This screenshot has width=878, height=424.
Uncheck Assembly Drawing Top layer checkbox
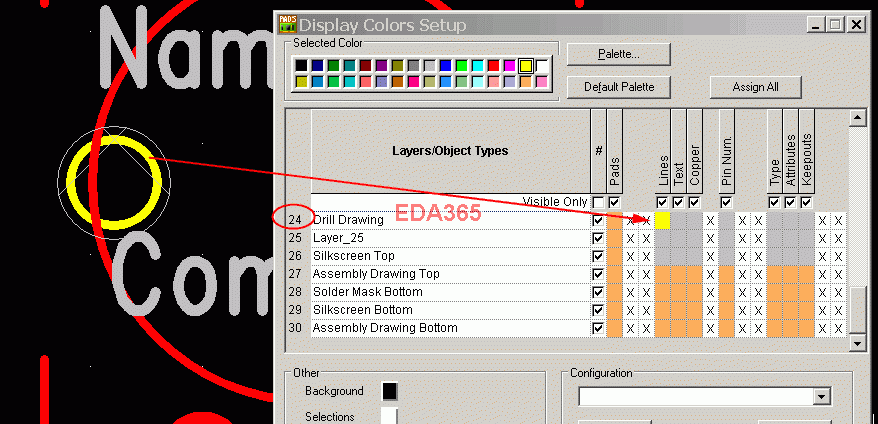(x=598, y=274)
